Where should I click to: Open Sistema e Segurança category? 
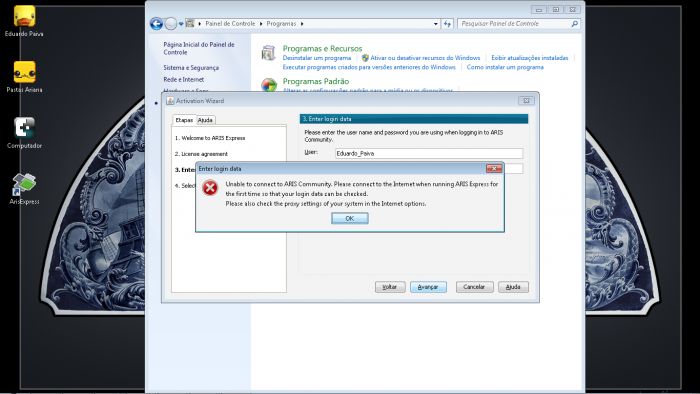(191, 68)
